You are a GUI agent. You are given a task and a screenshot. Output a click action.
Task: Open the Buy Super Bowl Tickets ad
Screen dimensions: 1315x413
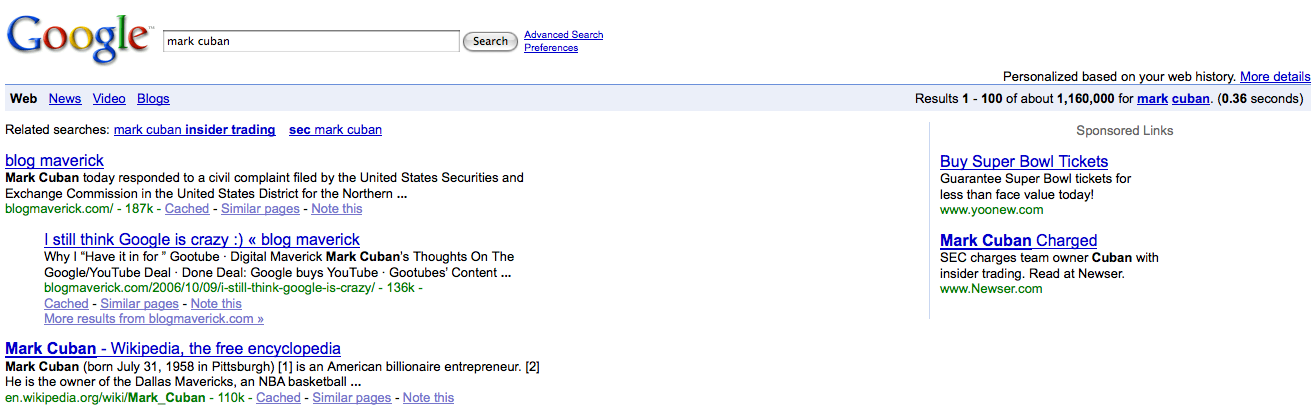(x=1024, y=162)
